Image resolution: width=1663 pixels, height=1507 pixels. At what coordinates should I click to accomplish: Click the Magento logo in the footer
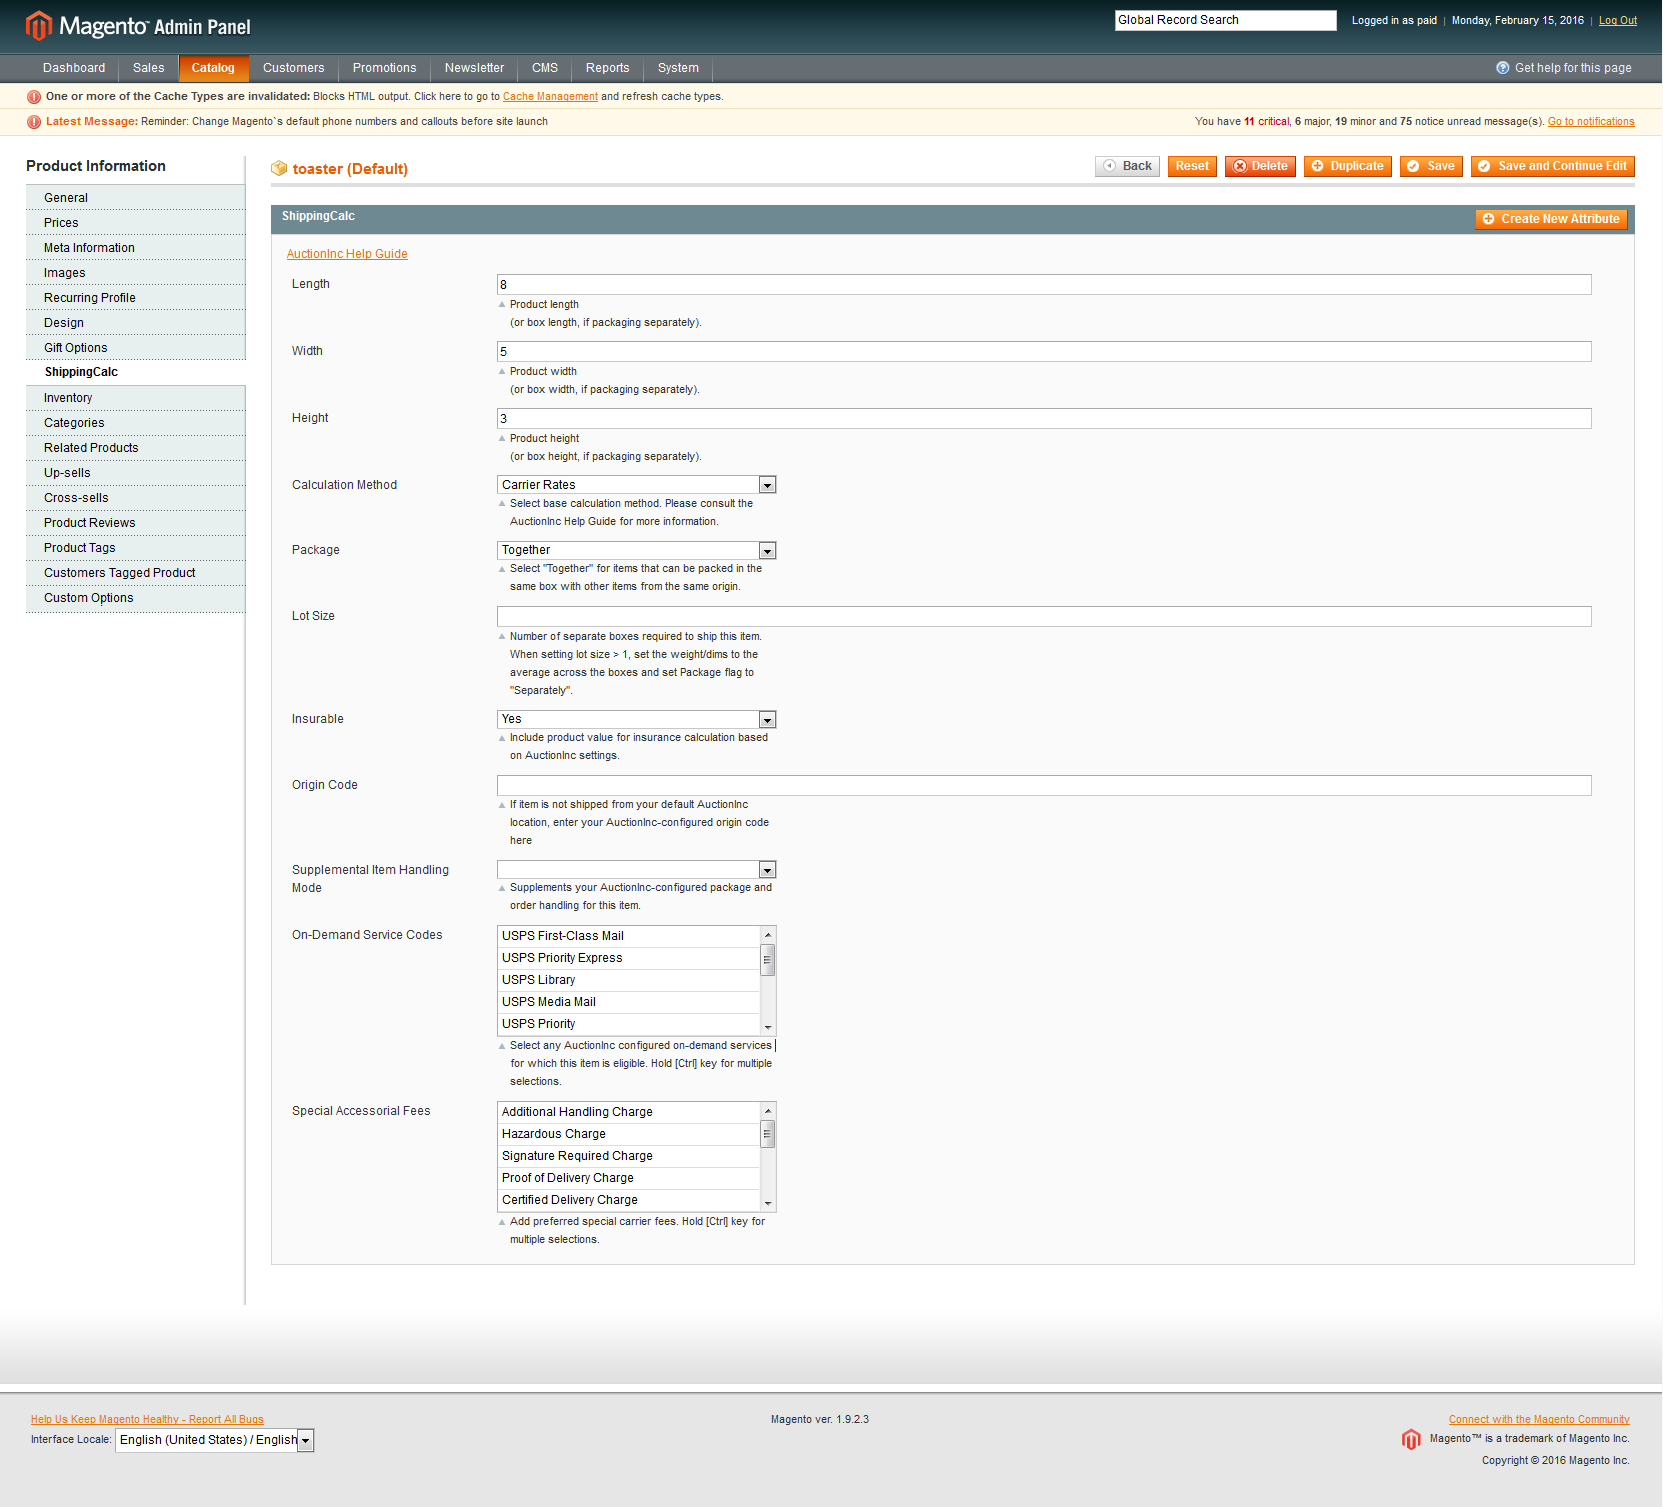(x=1411, y=1439)
